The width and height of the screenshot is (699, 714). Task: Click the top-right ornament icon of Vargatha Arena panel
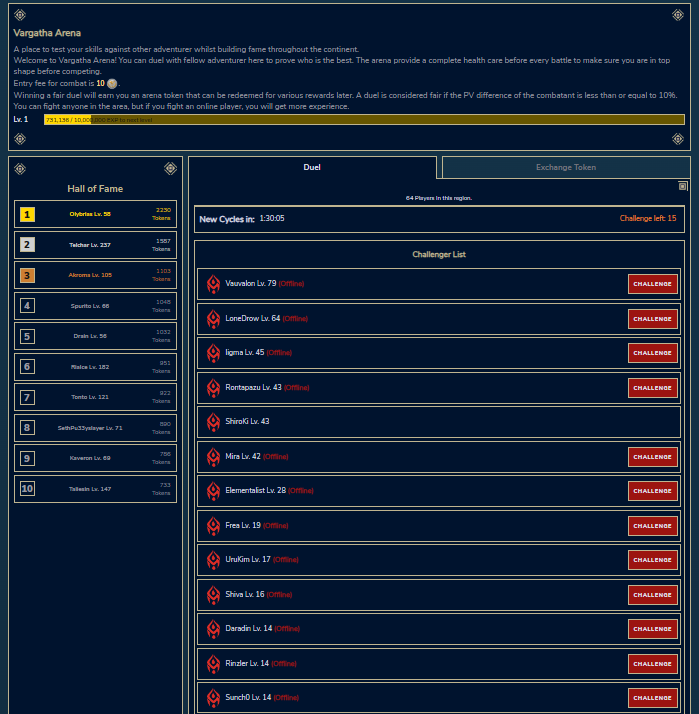[x=679, y=17]
